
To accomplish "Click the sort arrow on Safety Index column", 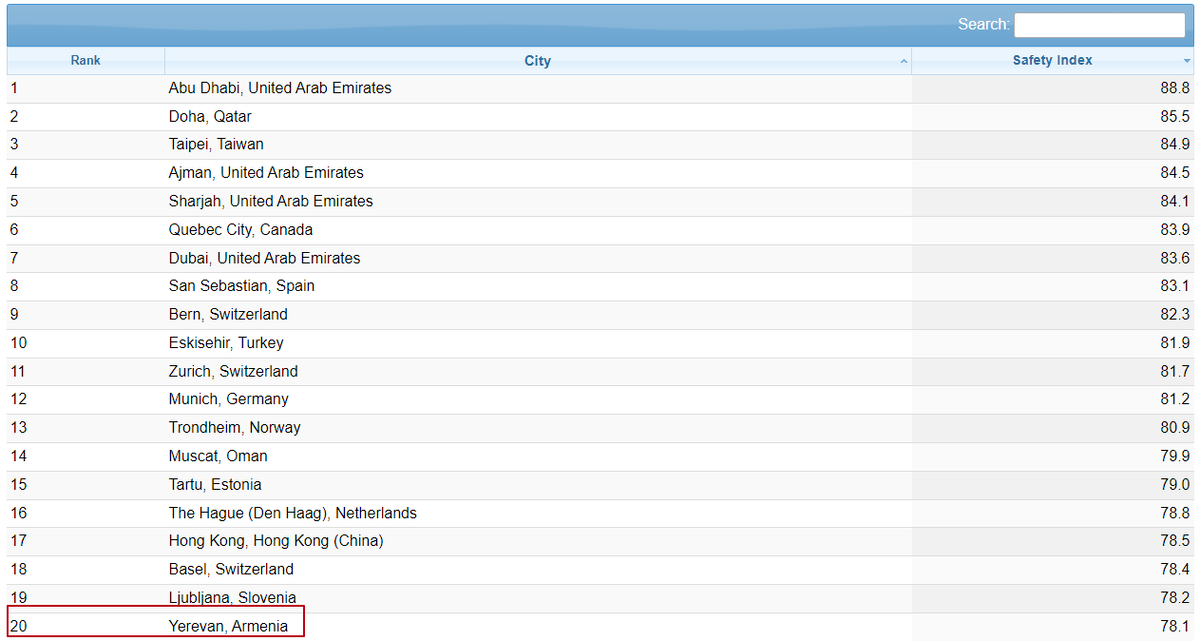I will (x=1186, y=61).
